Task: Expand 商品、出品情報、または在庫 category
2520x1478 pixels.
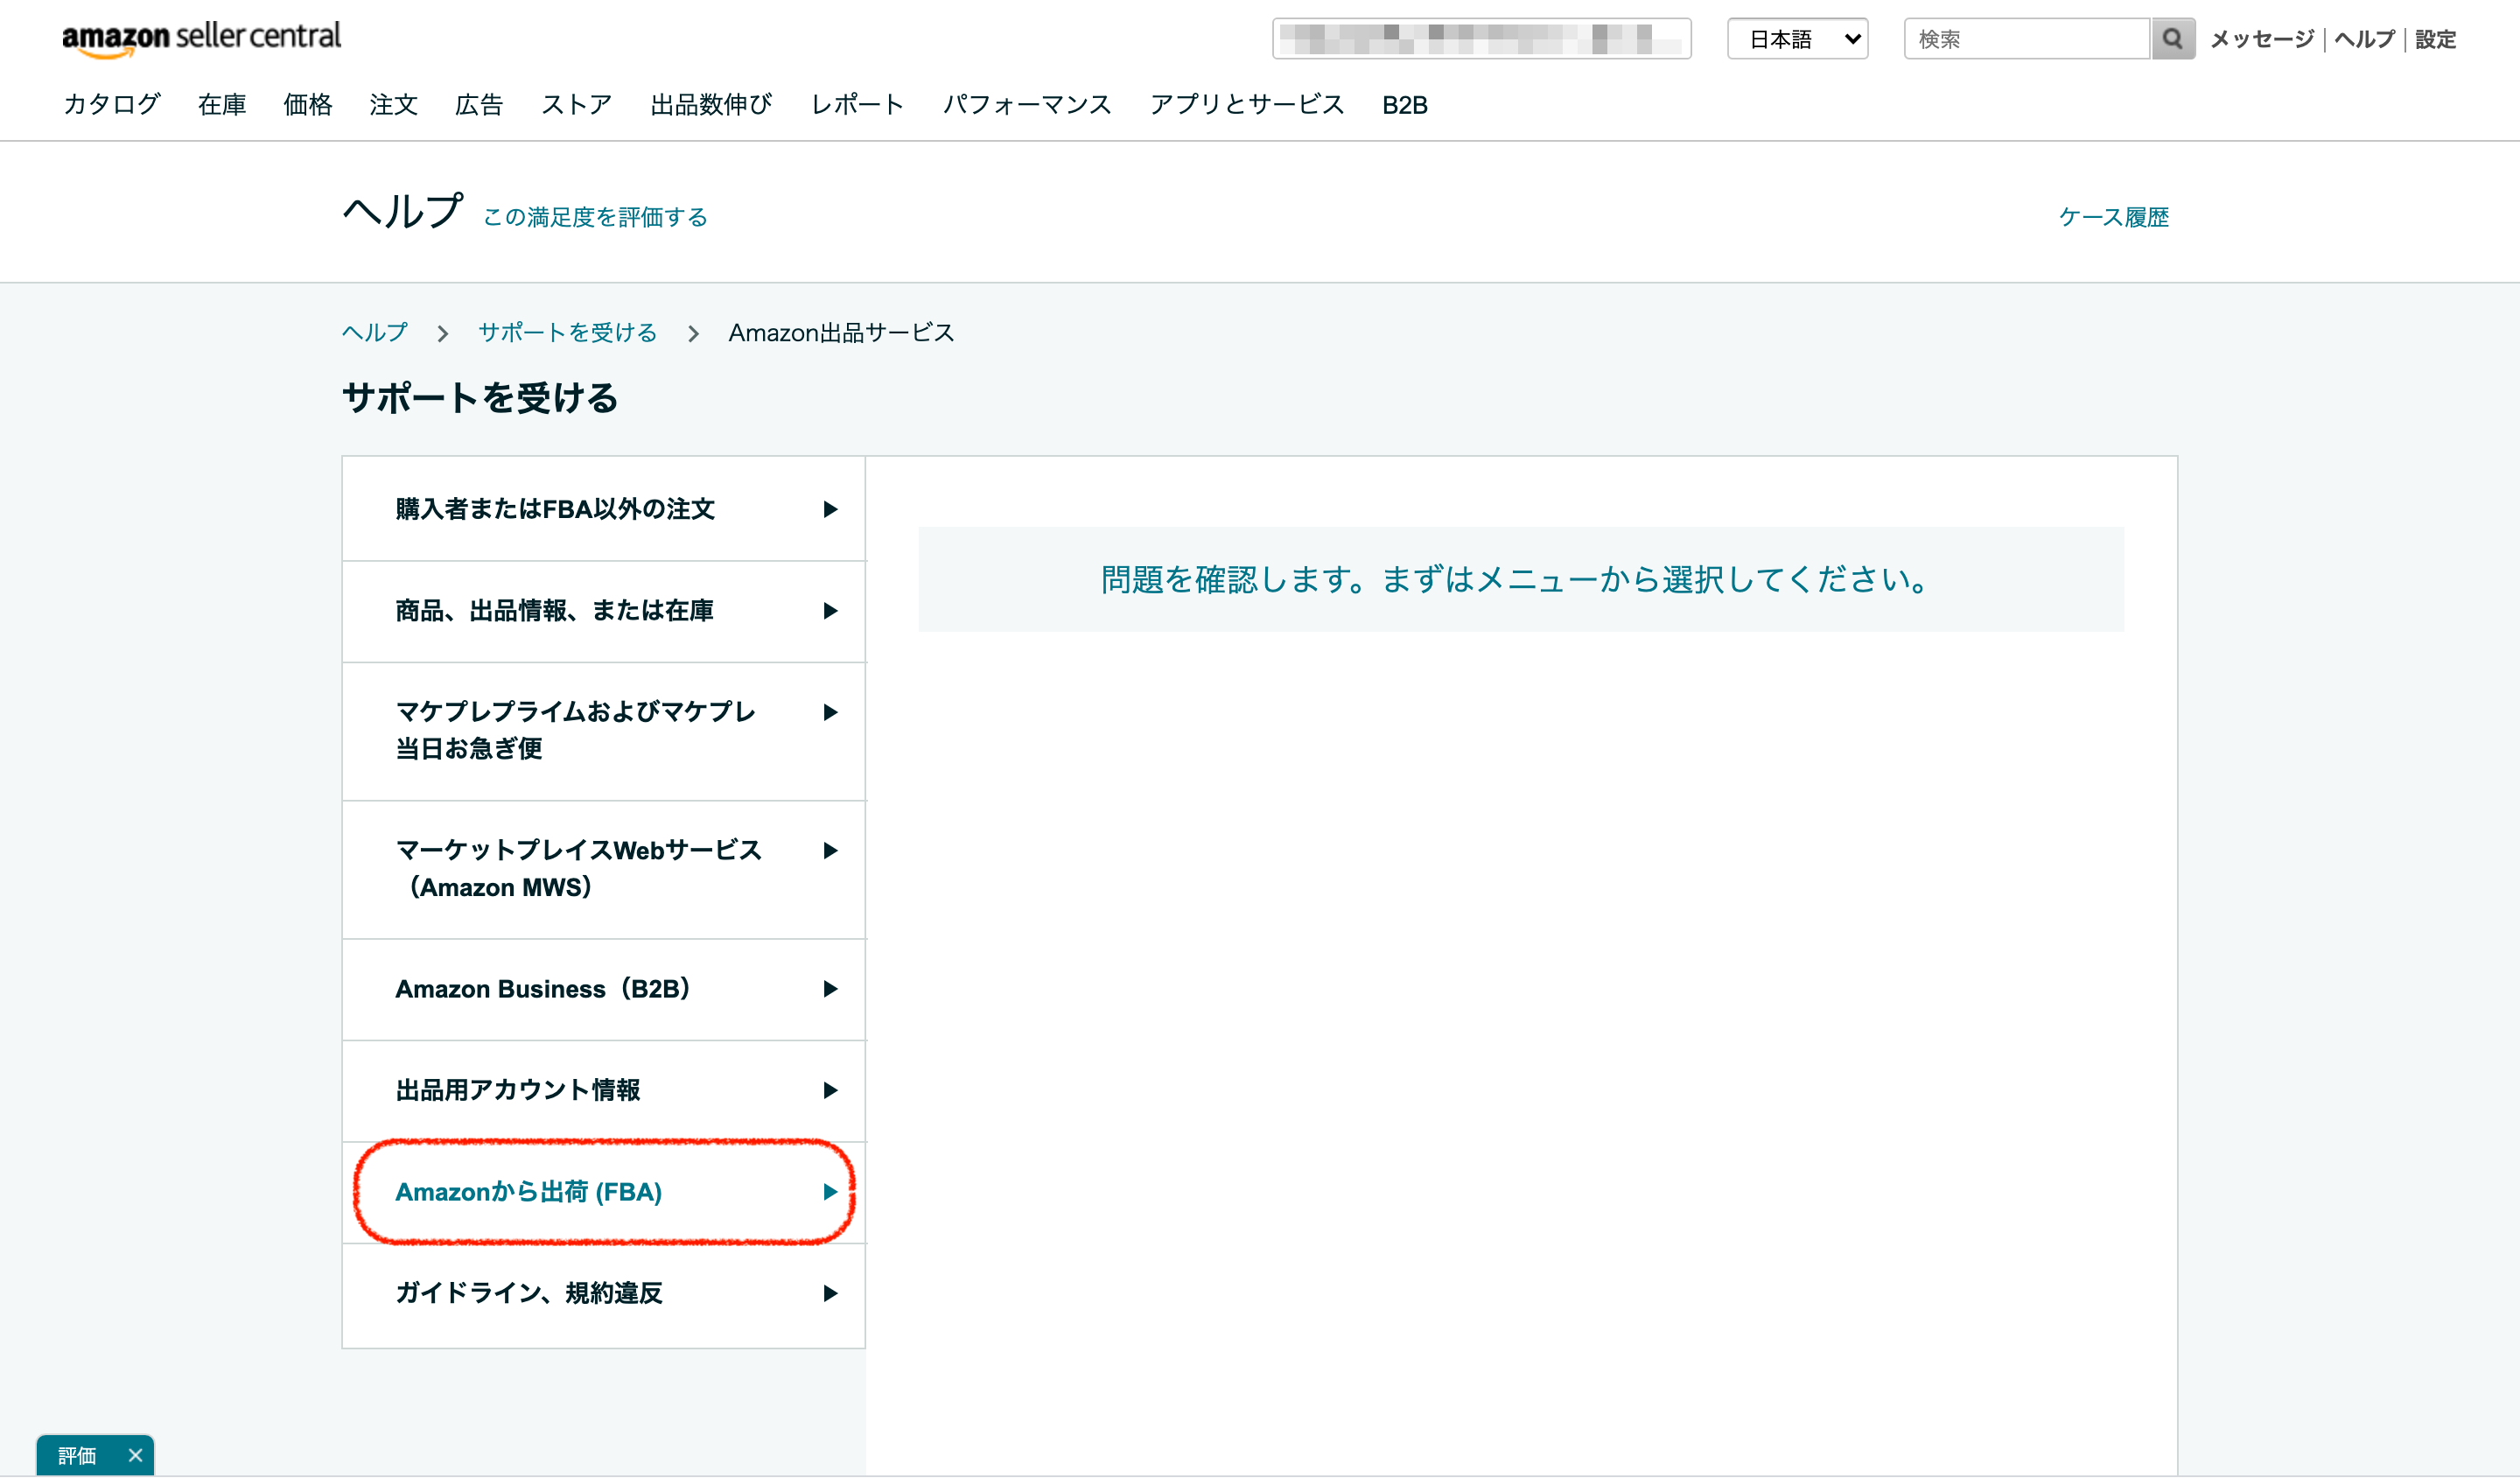Action: pyautogui.click(x=554, y=611)
